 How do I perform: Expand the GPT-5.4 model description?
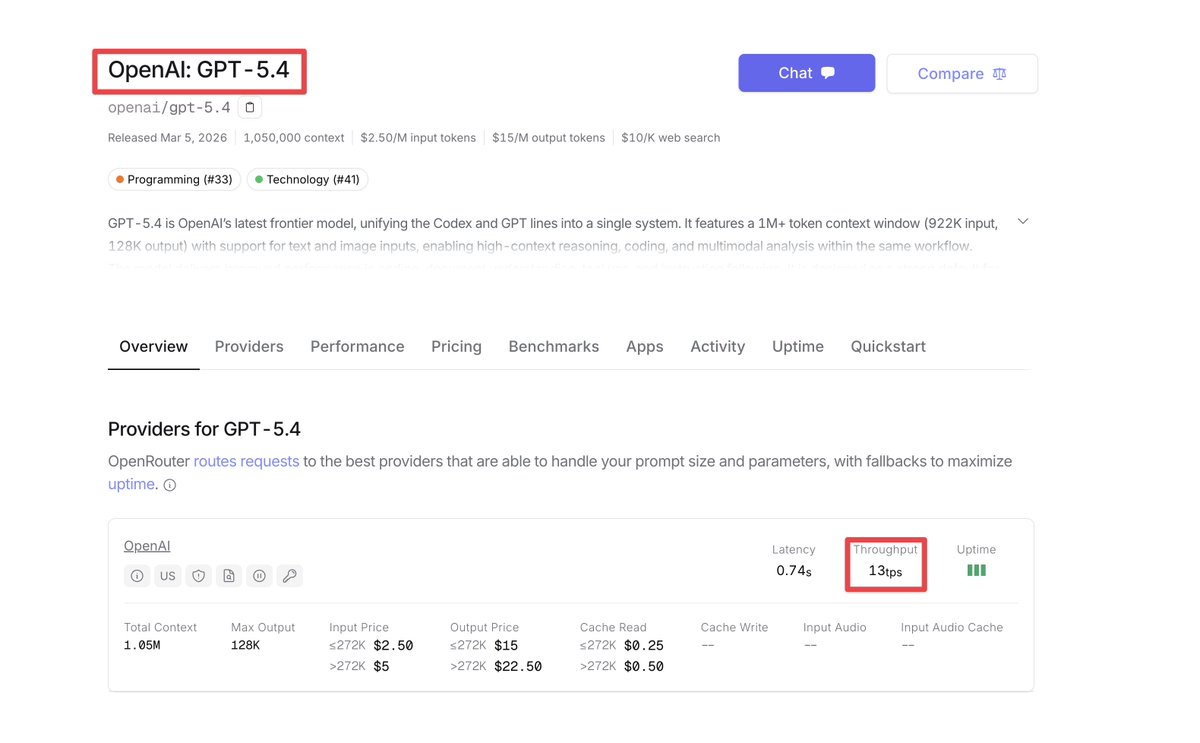point(1022,221)
